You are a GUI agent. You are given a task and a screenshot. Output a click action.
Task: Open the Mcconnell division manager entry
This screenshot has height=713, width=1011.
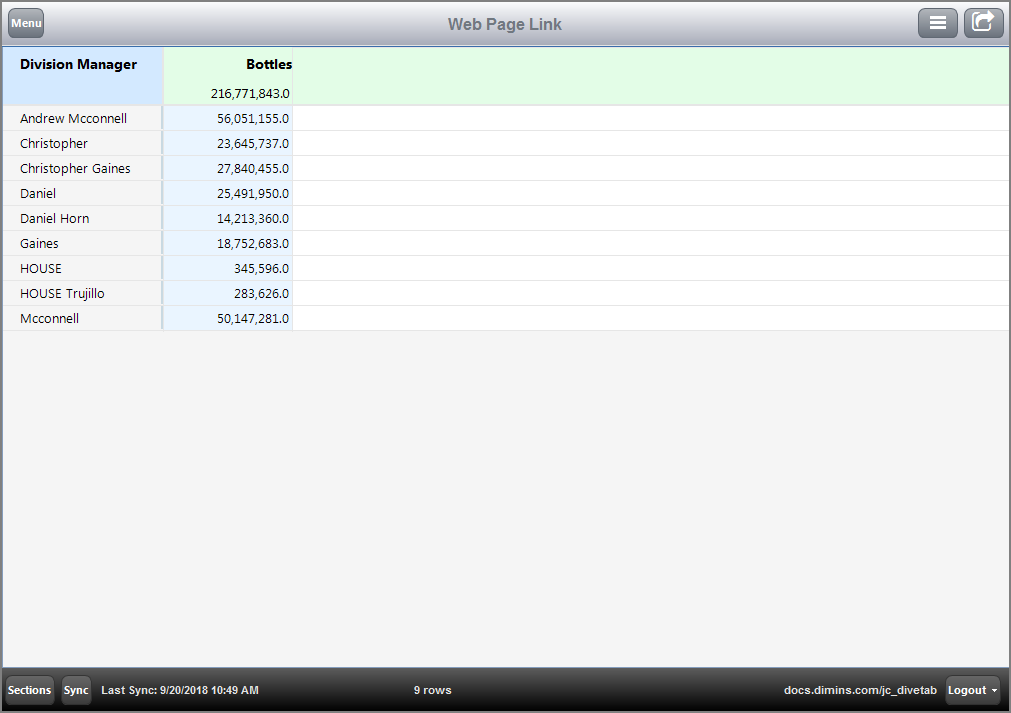[49, 318]
